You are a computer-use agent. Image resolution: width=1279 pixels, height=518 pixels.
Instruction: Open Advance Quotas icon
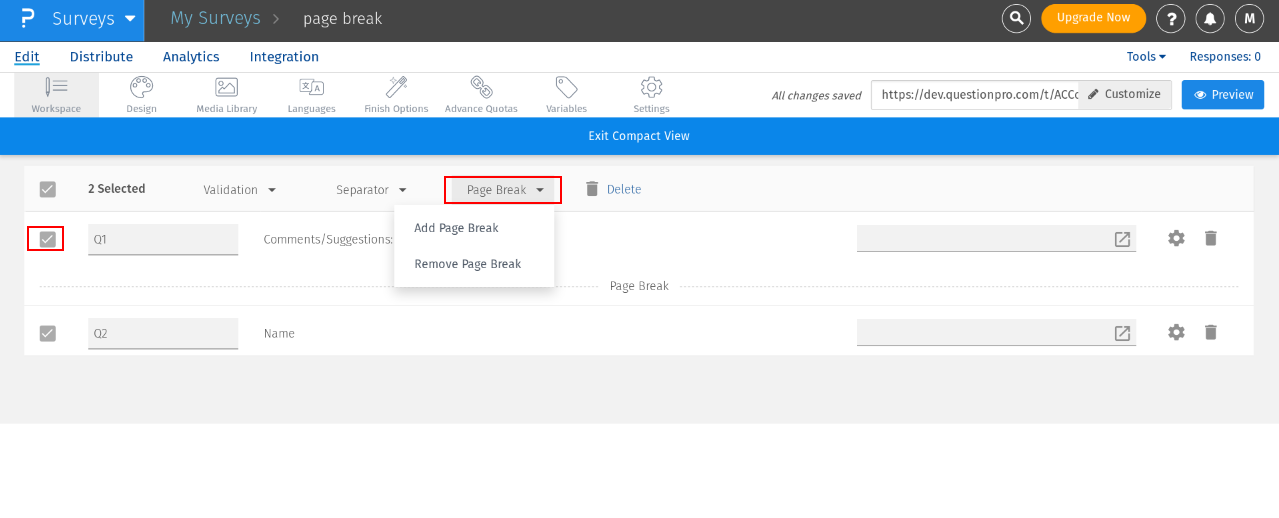click(481, 88)
